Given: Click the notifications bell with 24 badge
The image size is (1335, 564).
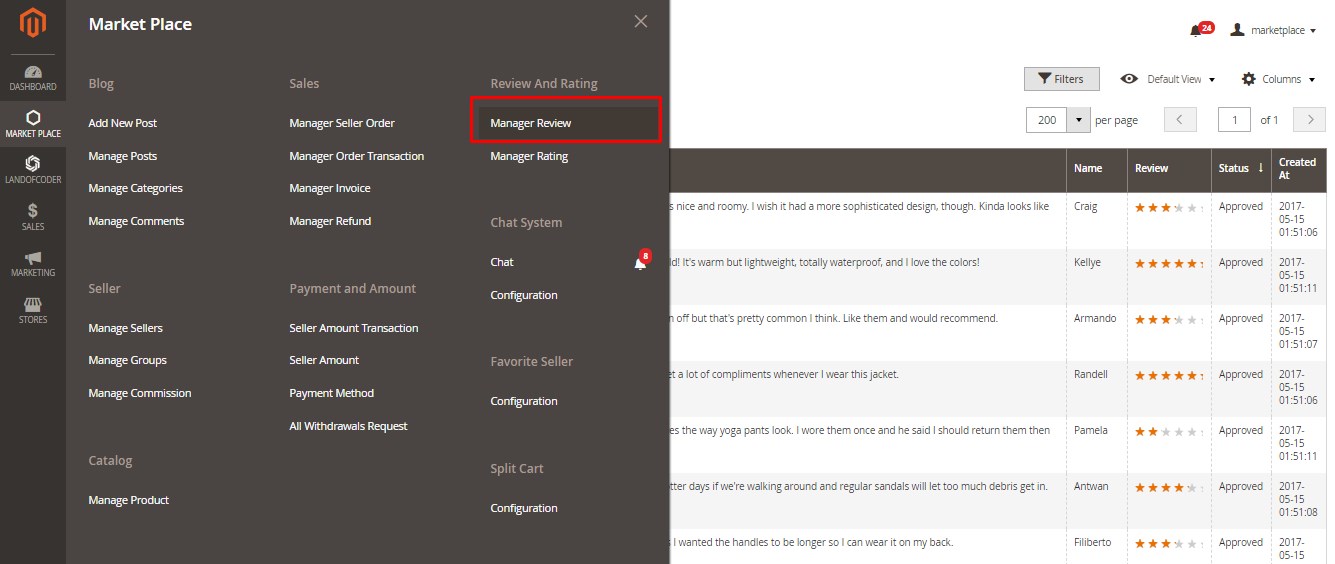Looking at the screenshot, I should [1196, 31].
